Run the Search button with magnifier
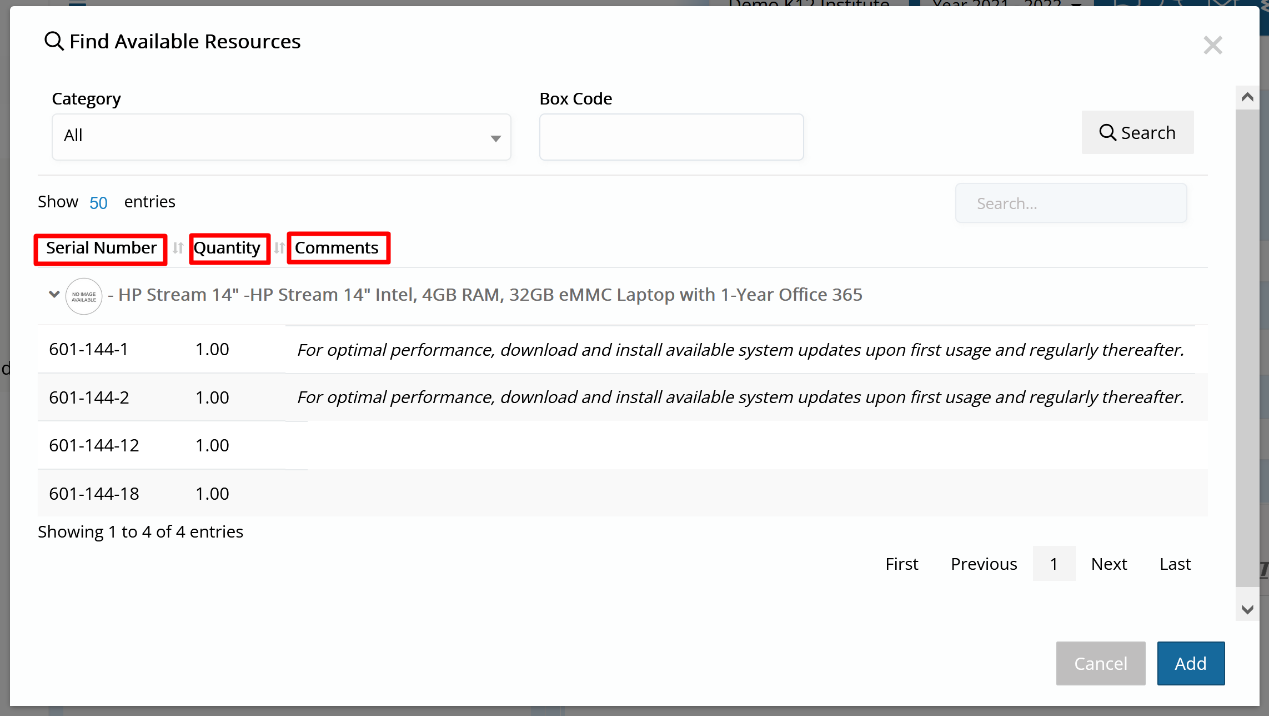 click(1137, 133)
